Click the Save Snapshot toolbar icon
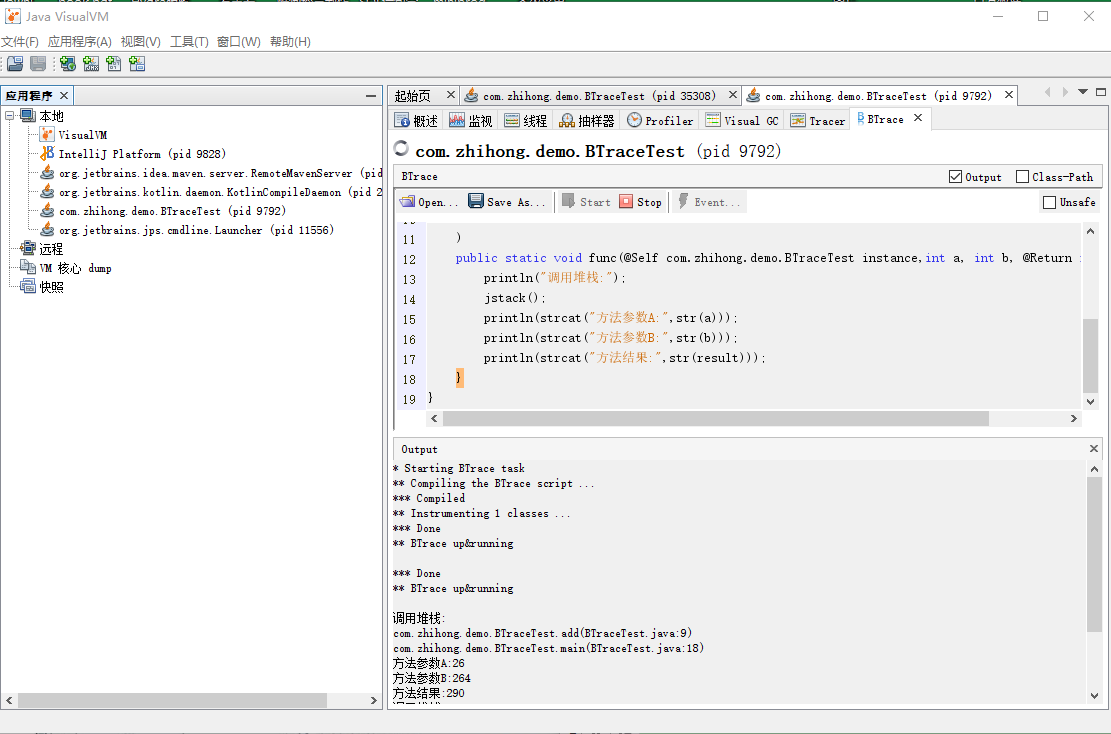The width and height of the screenshot is (1111, 734). 38,64
